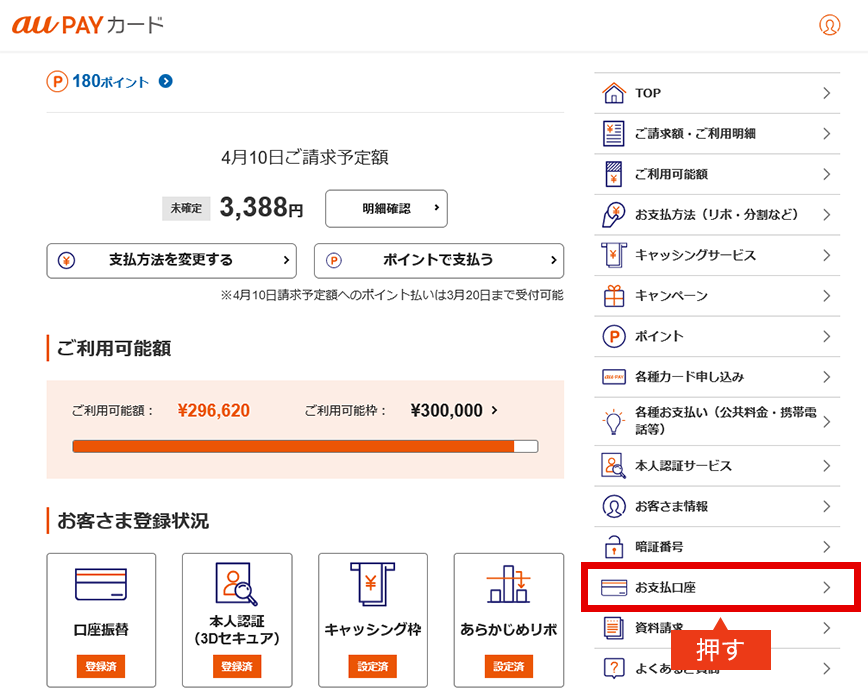The width and height of the screenshot is (868, 690).
Task: Open the ご利用可能額 menu chevron arrow
Action: [x=826, y=174]
